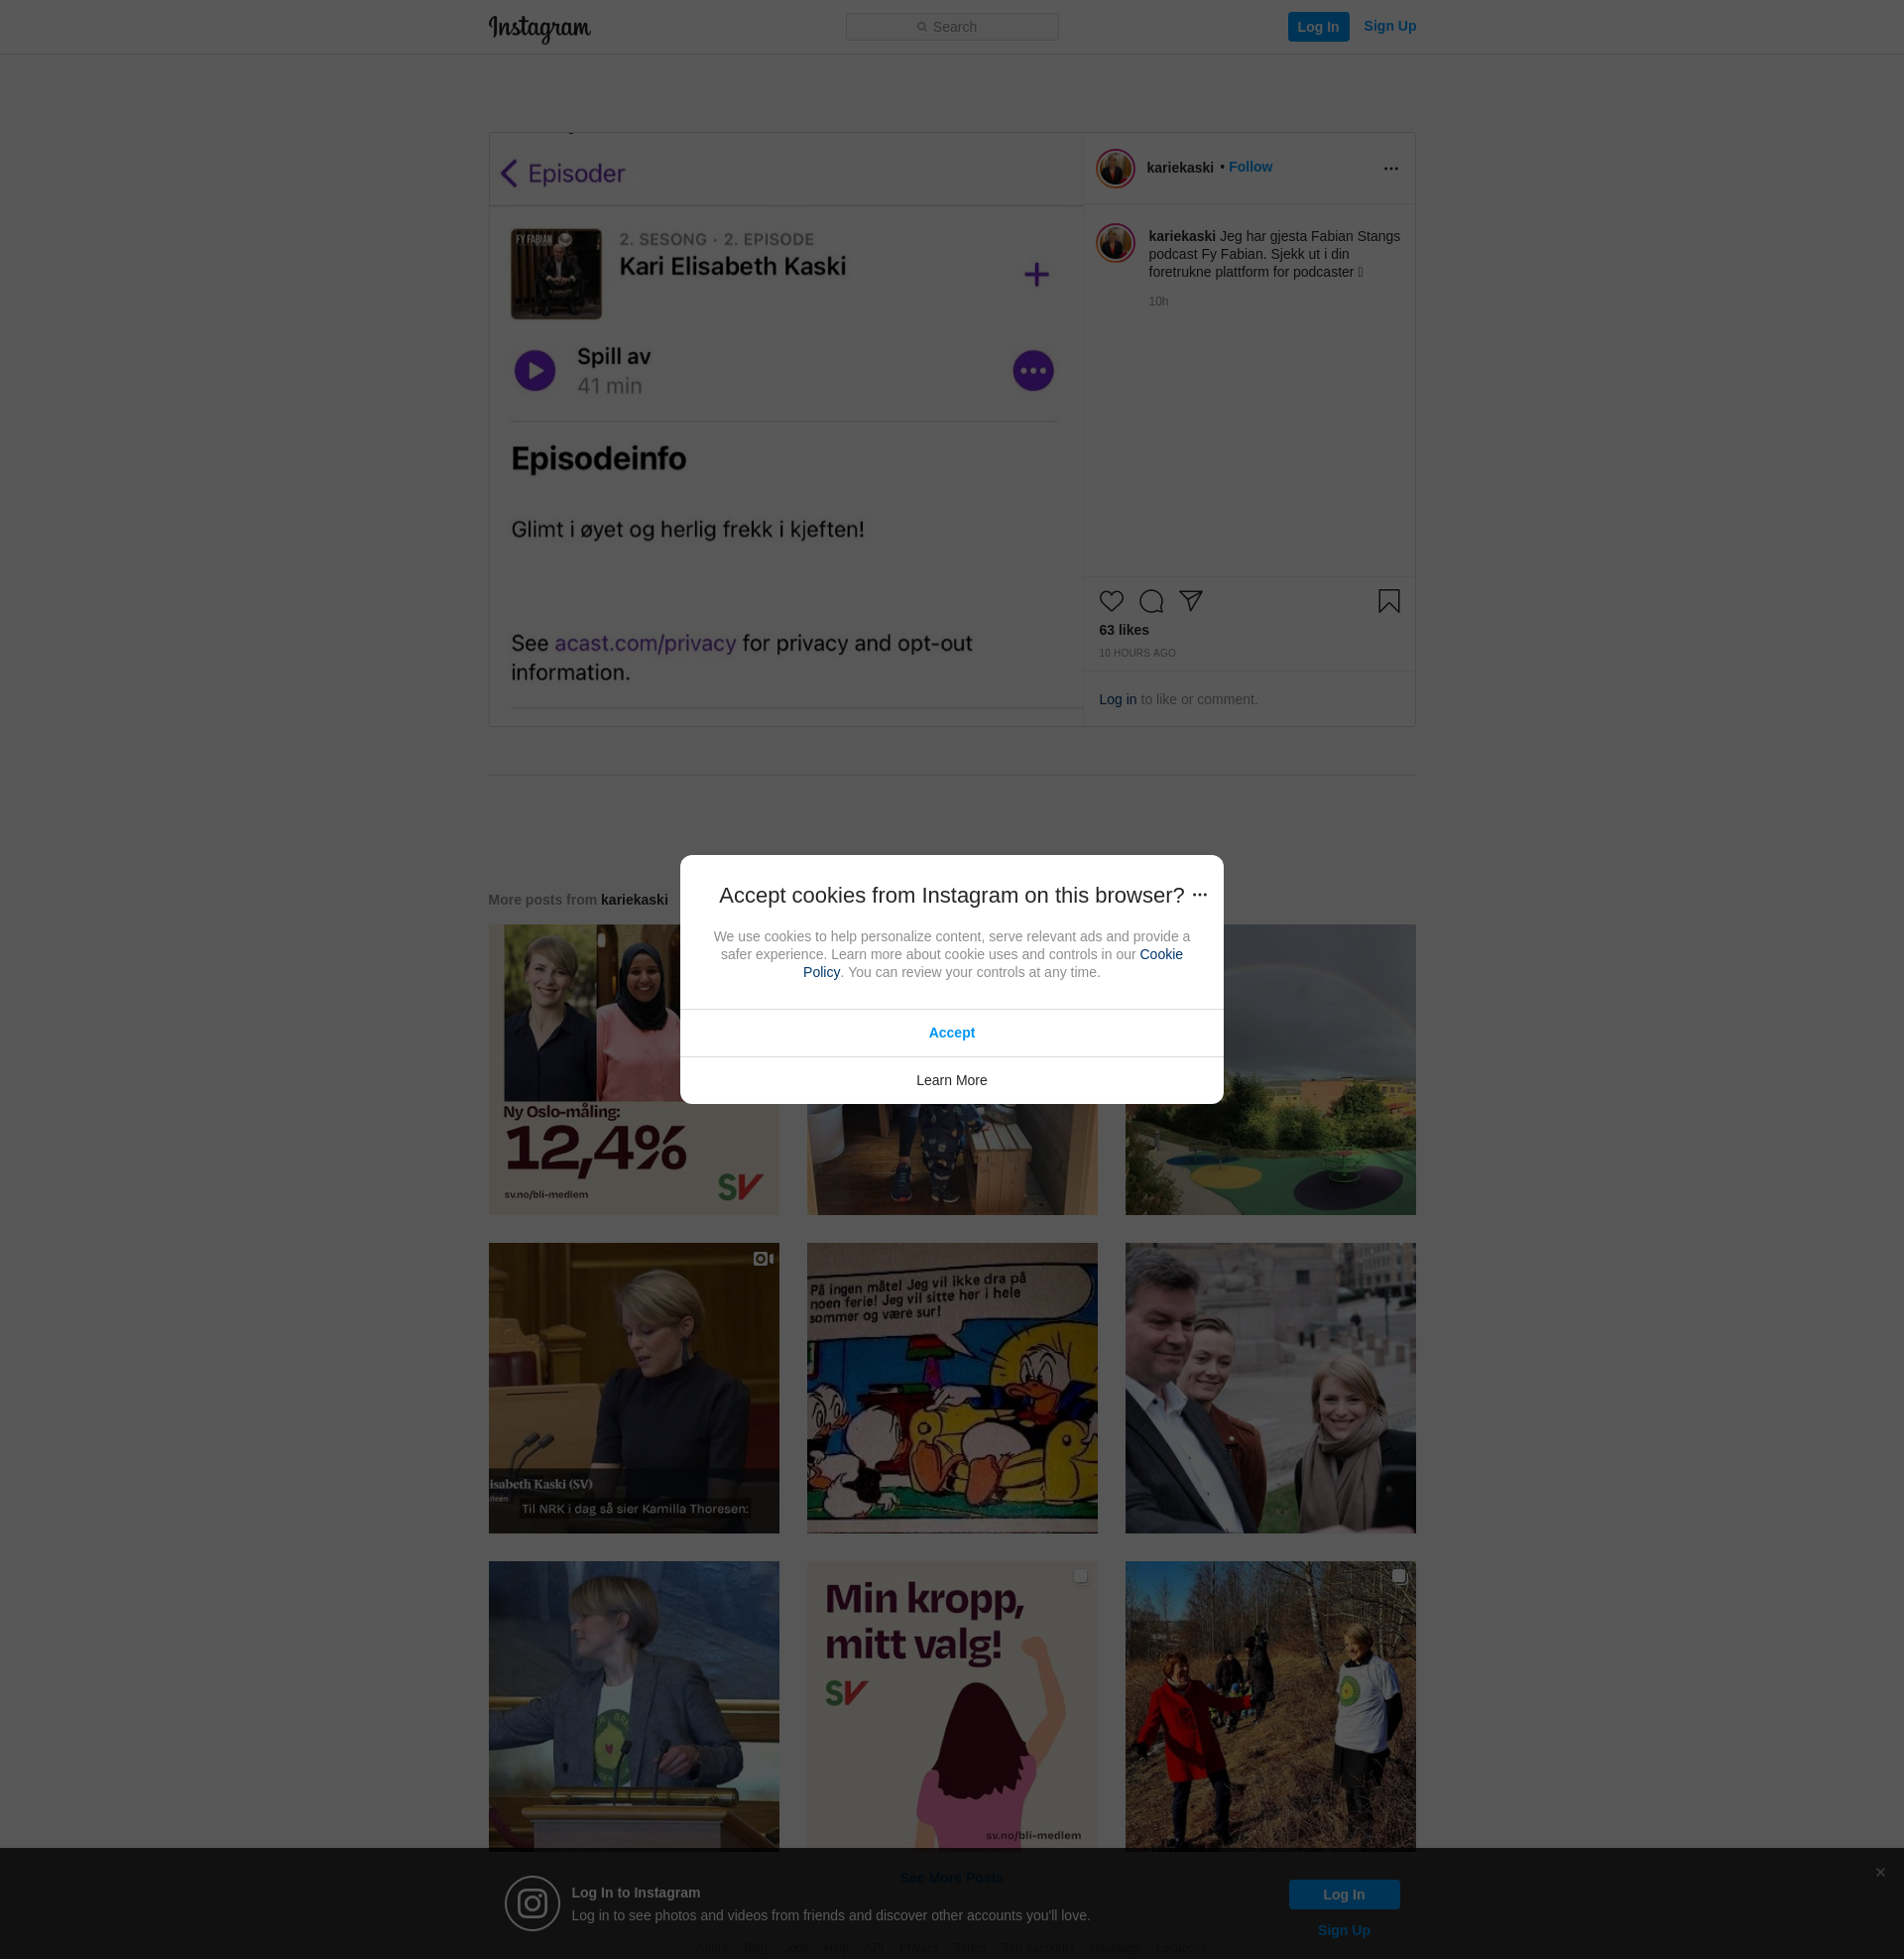Open kariekaski profile avatar in post header
The height and width of the screenshot is (1959, 1904).
(1115, 168)
